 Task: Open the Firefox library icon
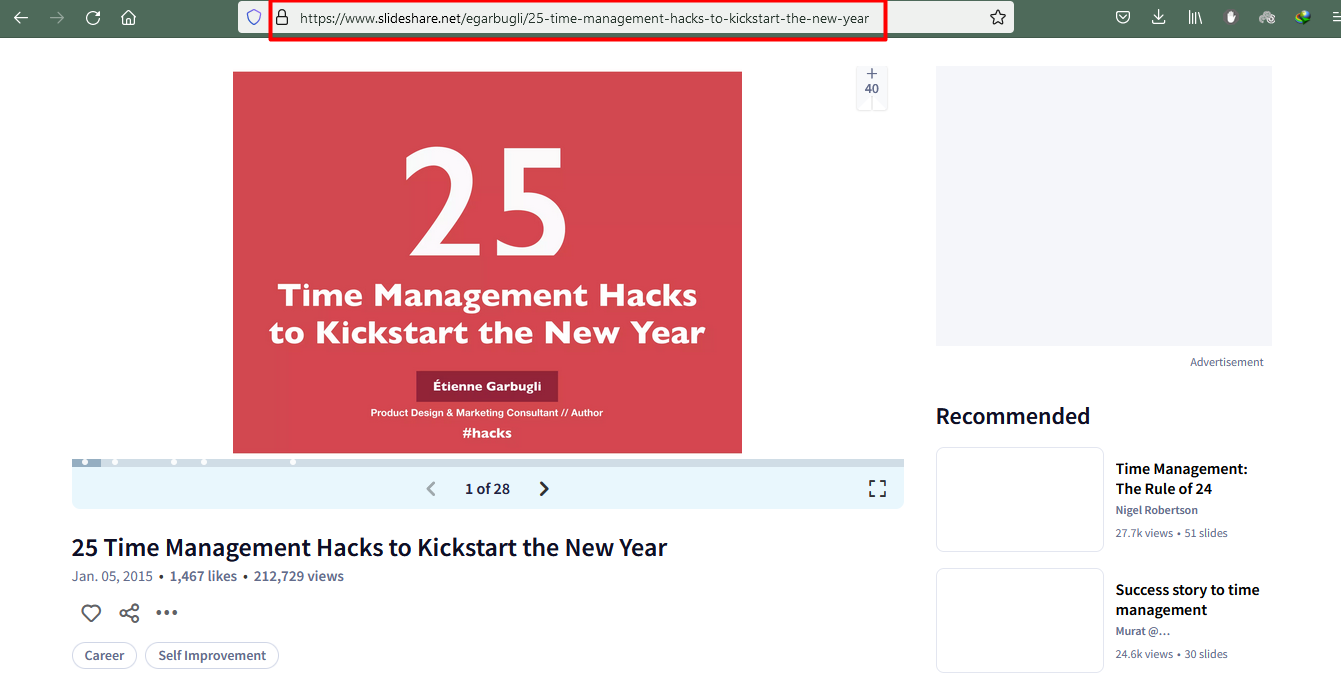click(1195, 17)
